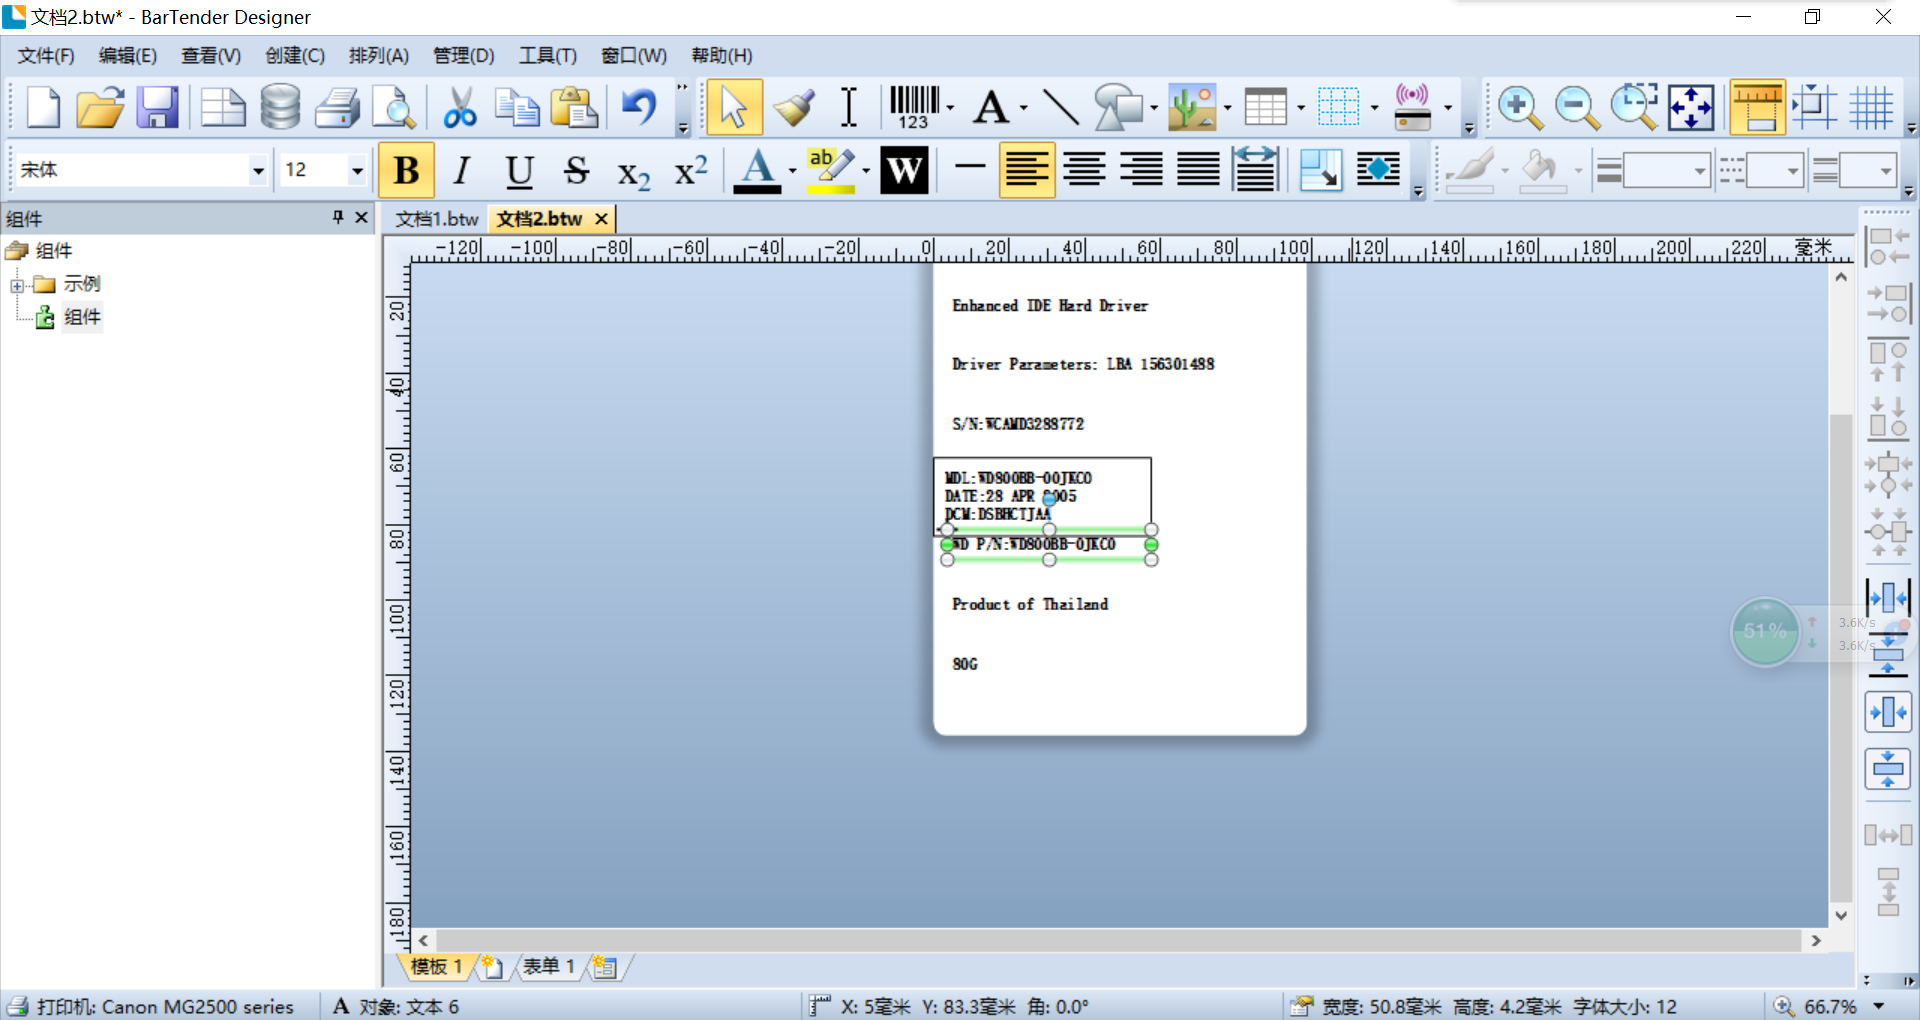This screenshot has height=1020, width=1920.
Task: Open Print Preview magnifier icon
Action: pos(394,108)
